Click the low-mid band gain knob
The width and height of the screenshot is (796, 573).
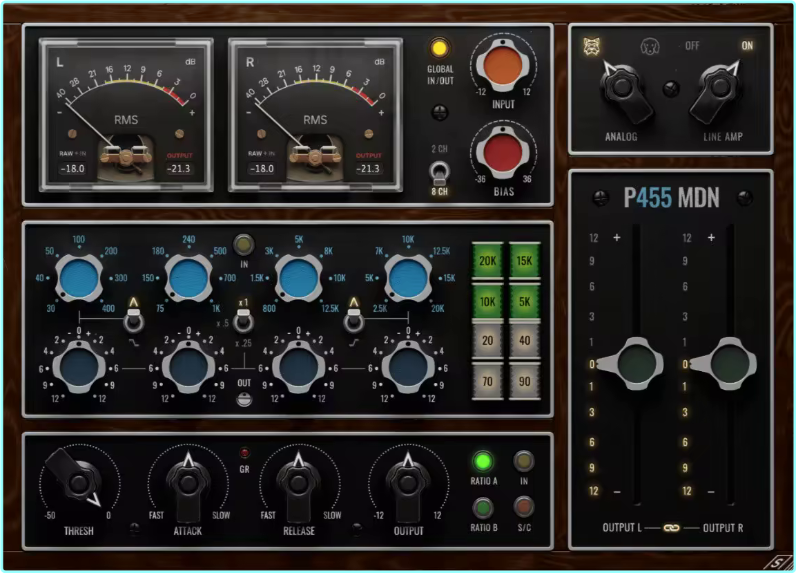click(188, 367)
